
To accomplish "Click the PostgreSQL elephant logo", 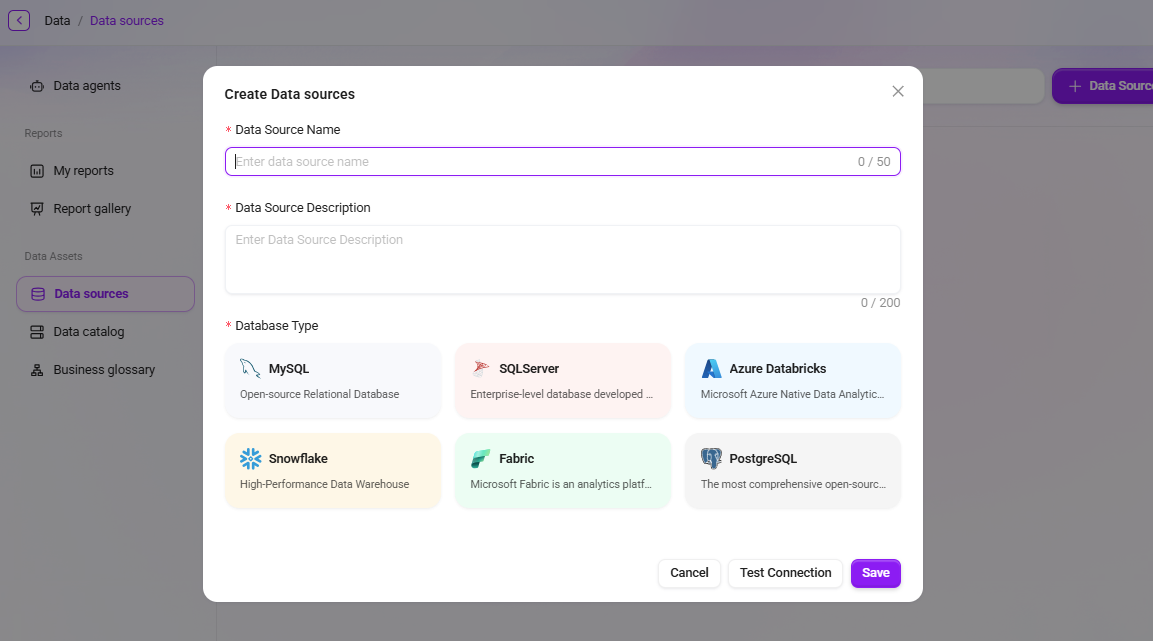I will click(711, 459).
